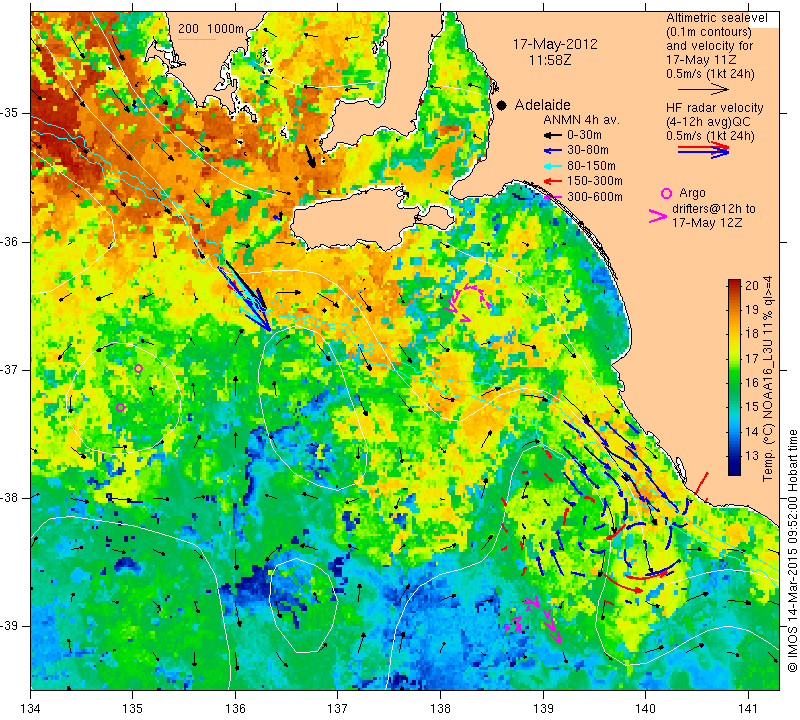Click the blue 30-80m legend arrow

pos(552,151)
